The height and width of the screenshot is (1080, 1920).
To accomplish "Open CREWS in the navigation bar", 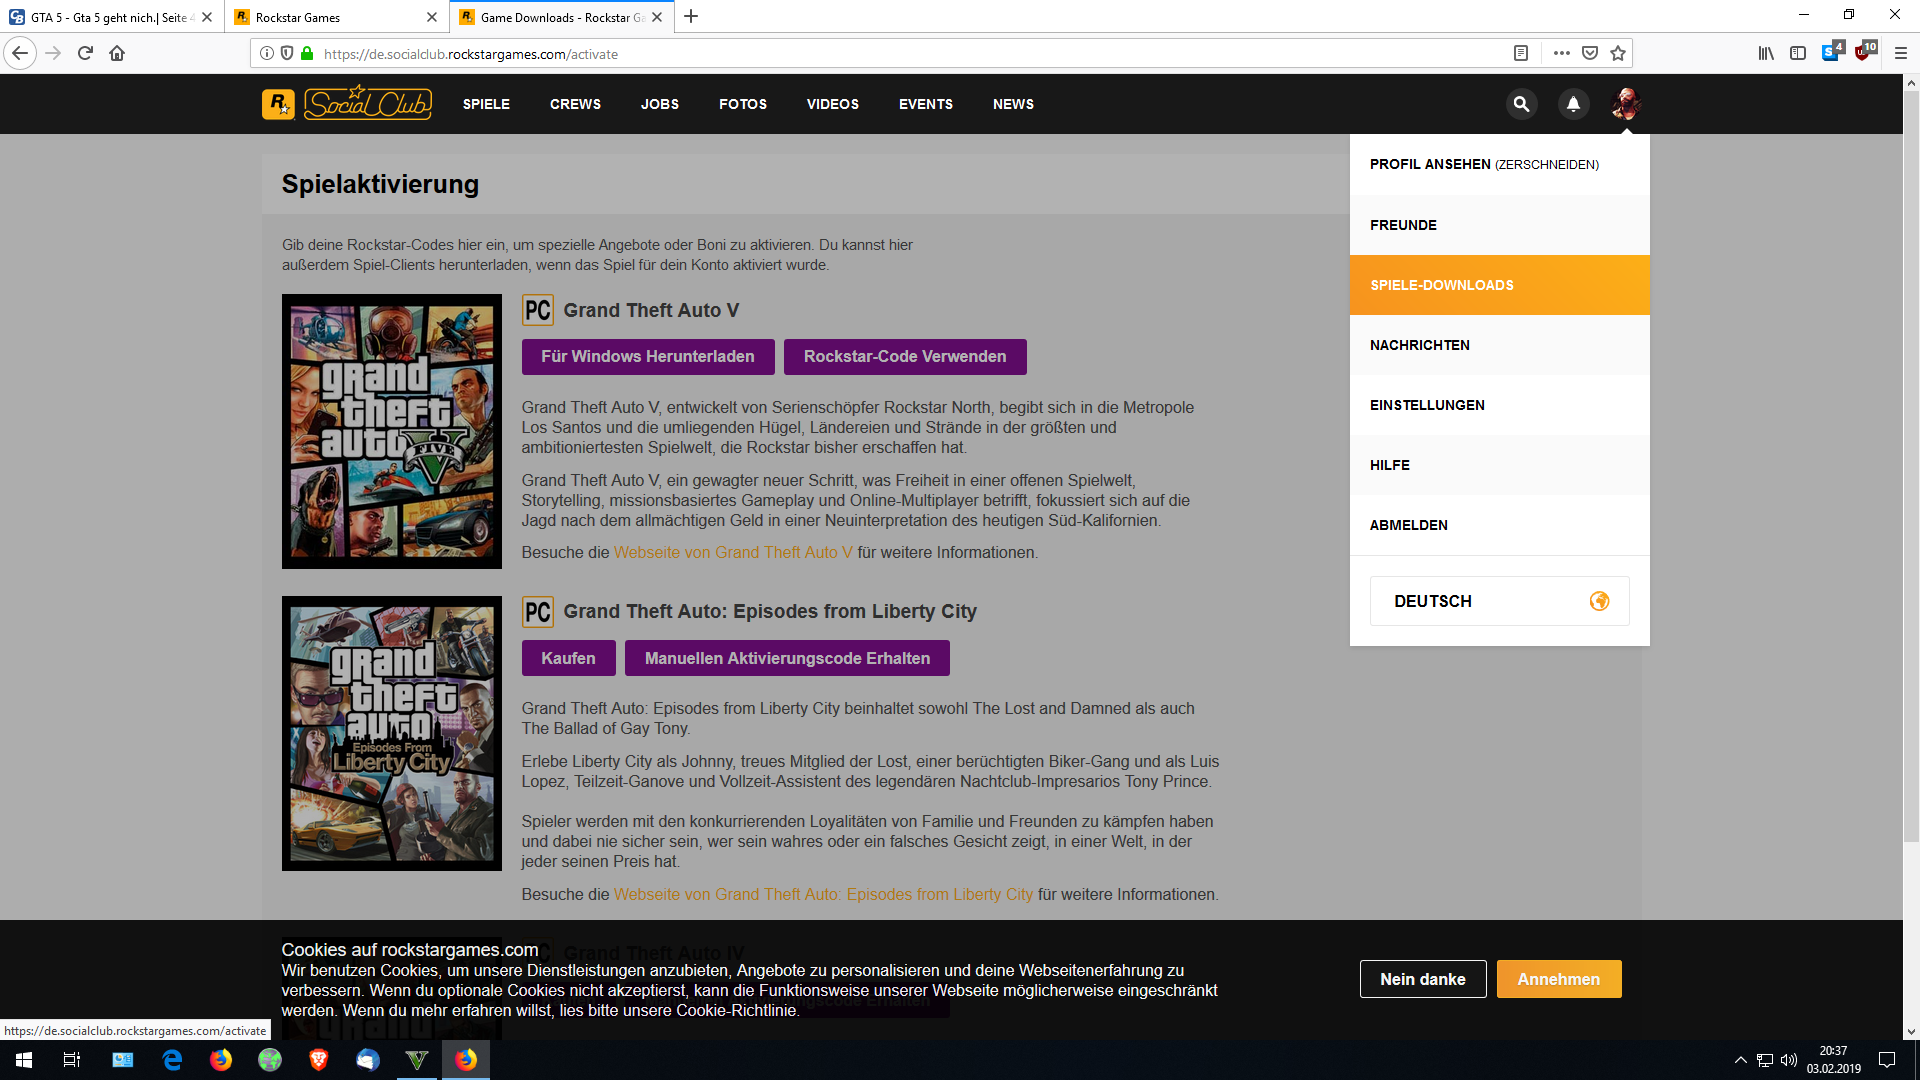I will click(x=575, y=104).
